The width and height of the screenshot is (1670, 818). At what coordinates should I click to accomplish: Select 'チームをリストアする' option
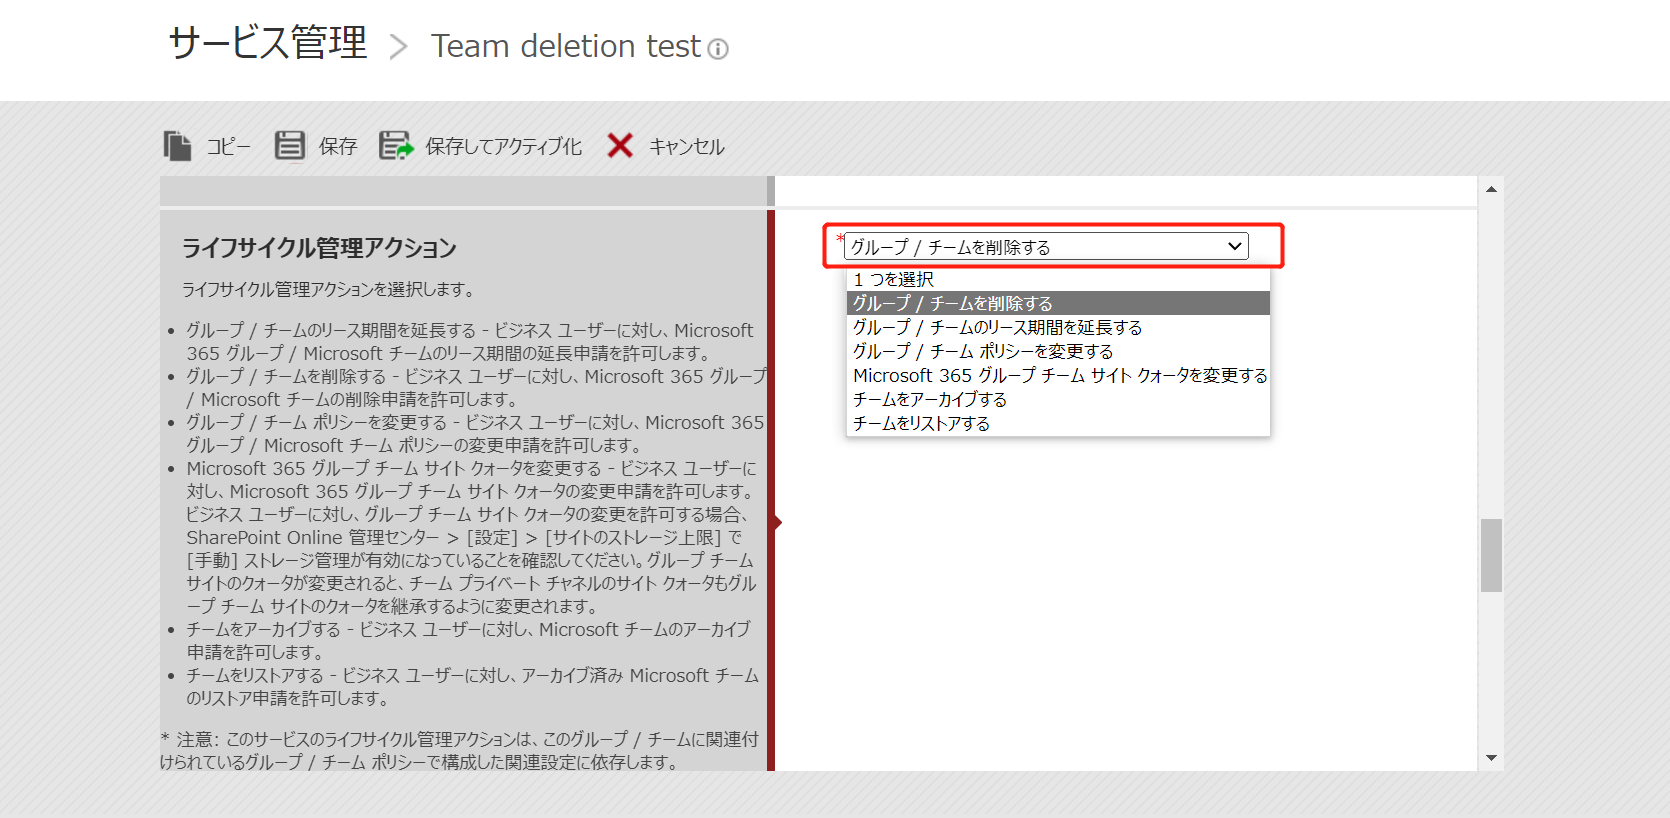[921, 423]
